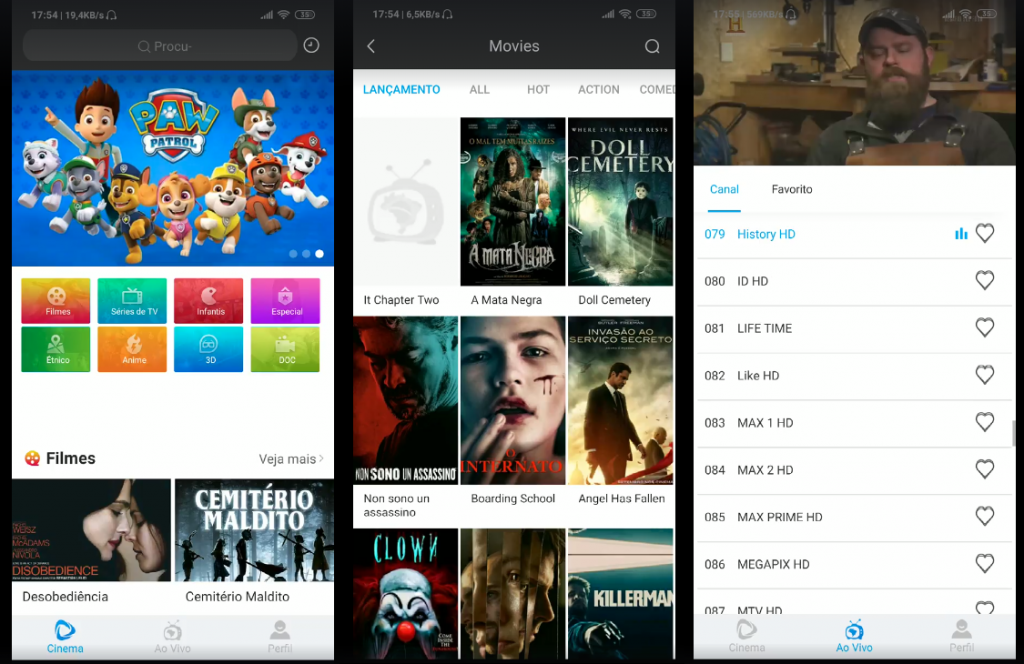This screenshot has height=664, width=1024.
Task: Click the channel list scrollbar
Action: (x=1014, y=434)
